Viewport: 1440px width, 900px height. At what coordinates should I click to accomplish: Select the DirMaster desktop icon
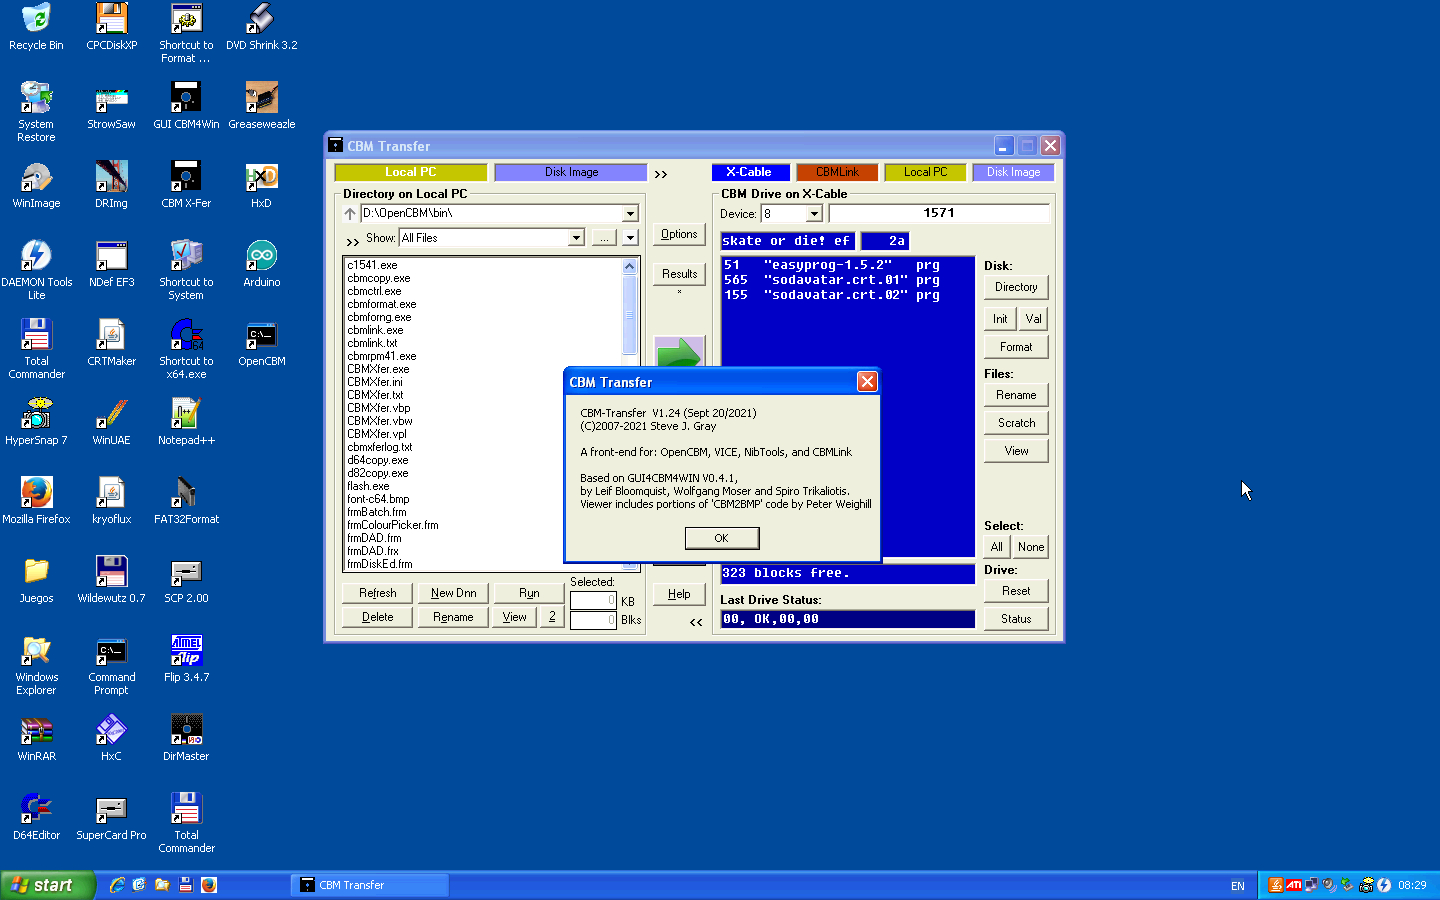186,738
